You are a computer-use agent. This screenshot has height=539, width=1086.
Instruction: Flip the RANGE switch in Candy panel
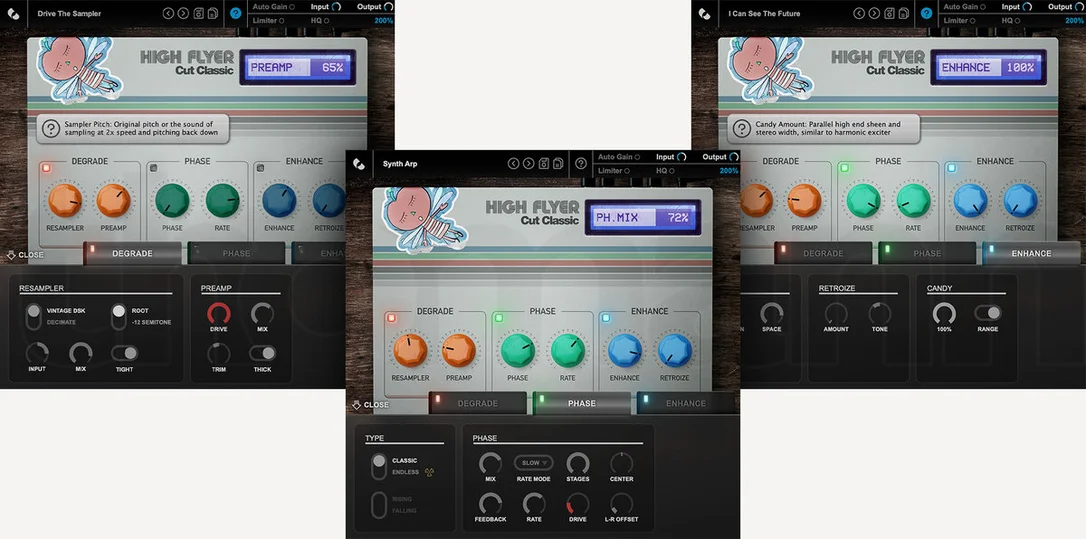click(x=988, y=313)
